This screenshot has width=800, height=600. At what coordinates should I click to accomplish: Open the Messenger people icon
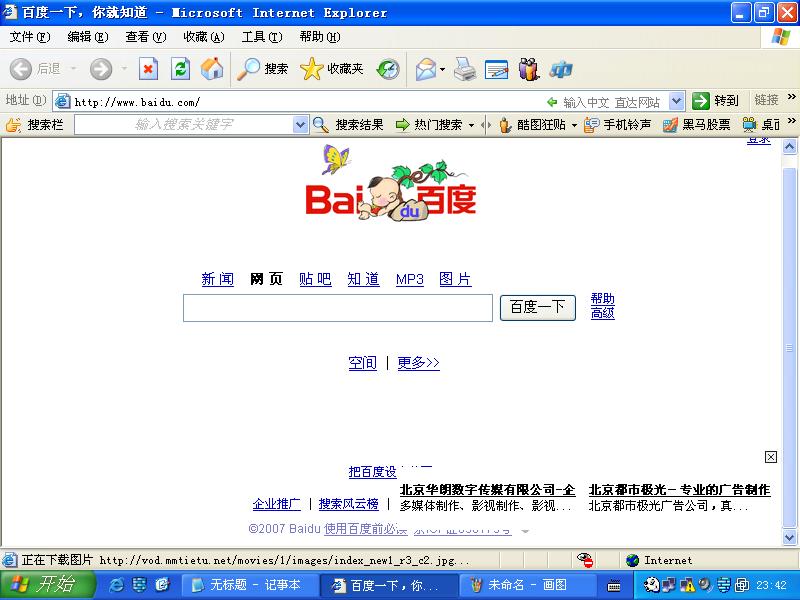click(x=529, y=68)
